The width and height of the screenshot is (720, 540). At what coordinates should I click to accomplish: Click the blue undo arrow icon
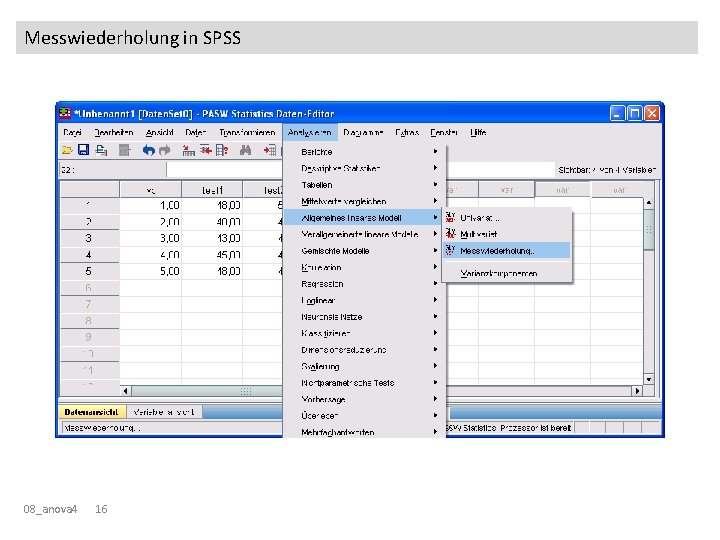pos(148,150)
